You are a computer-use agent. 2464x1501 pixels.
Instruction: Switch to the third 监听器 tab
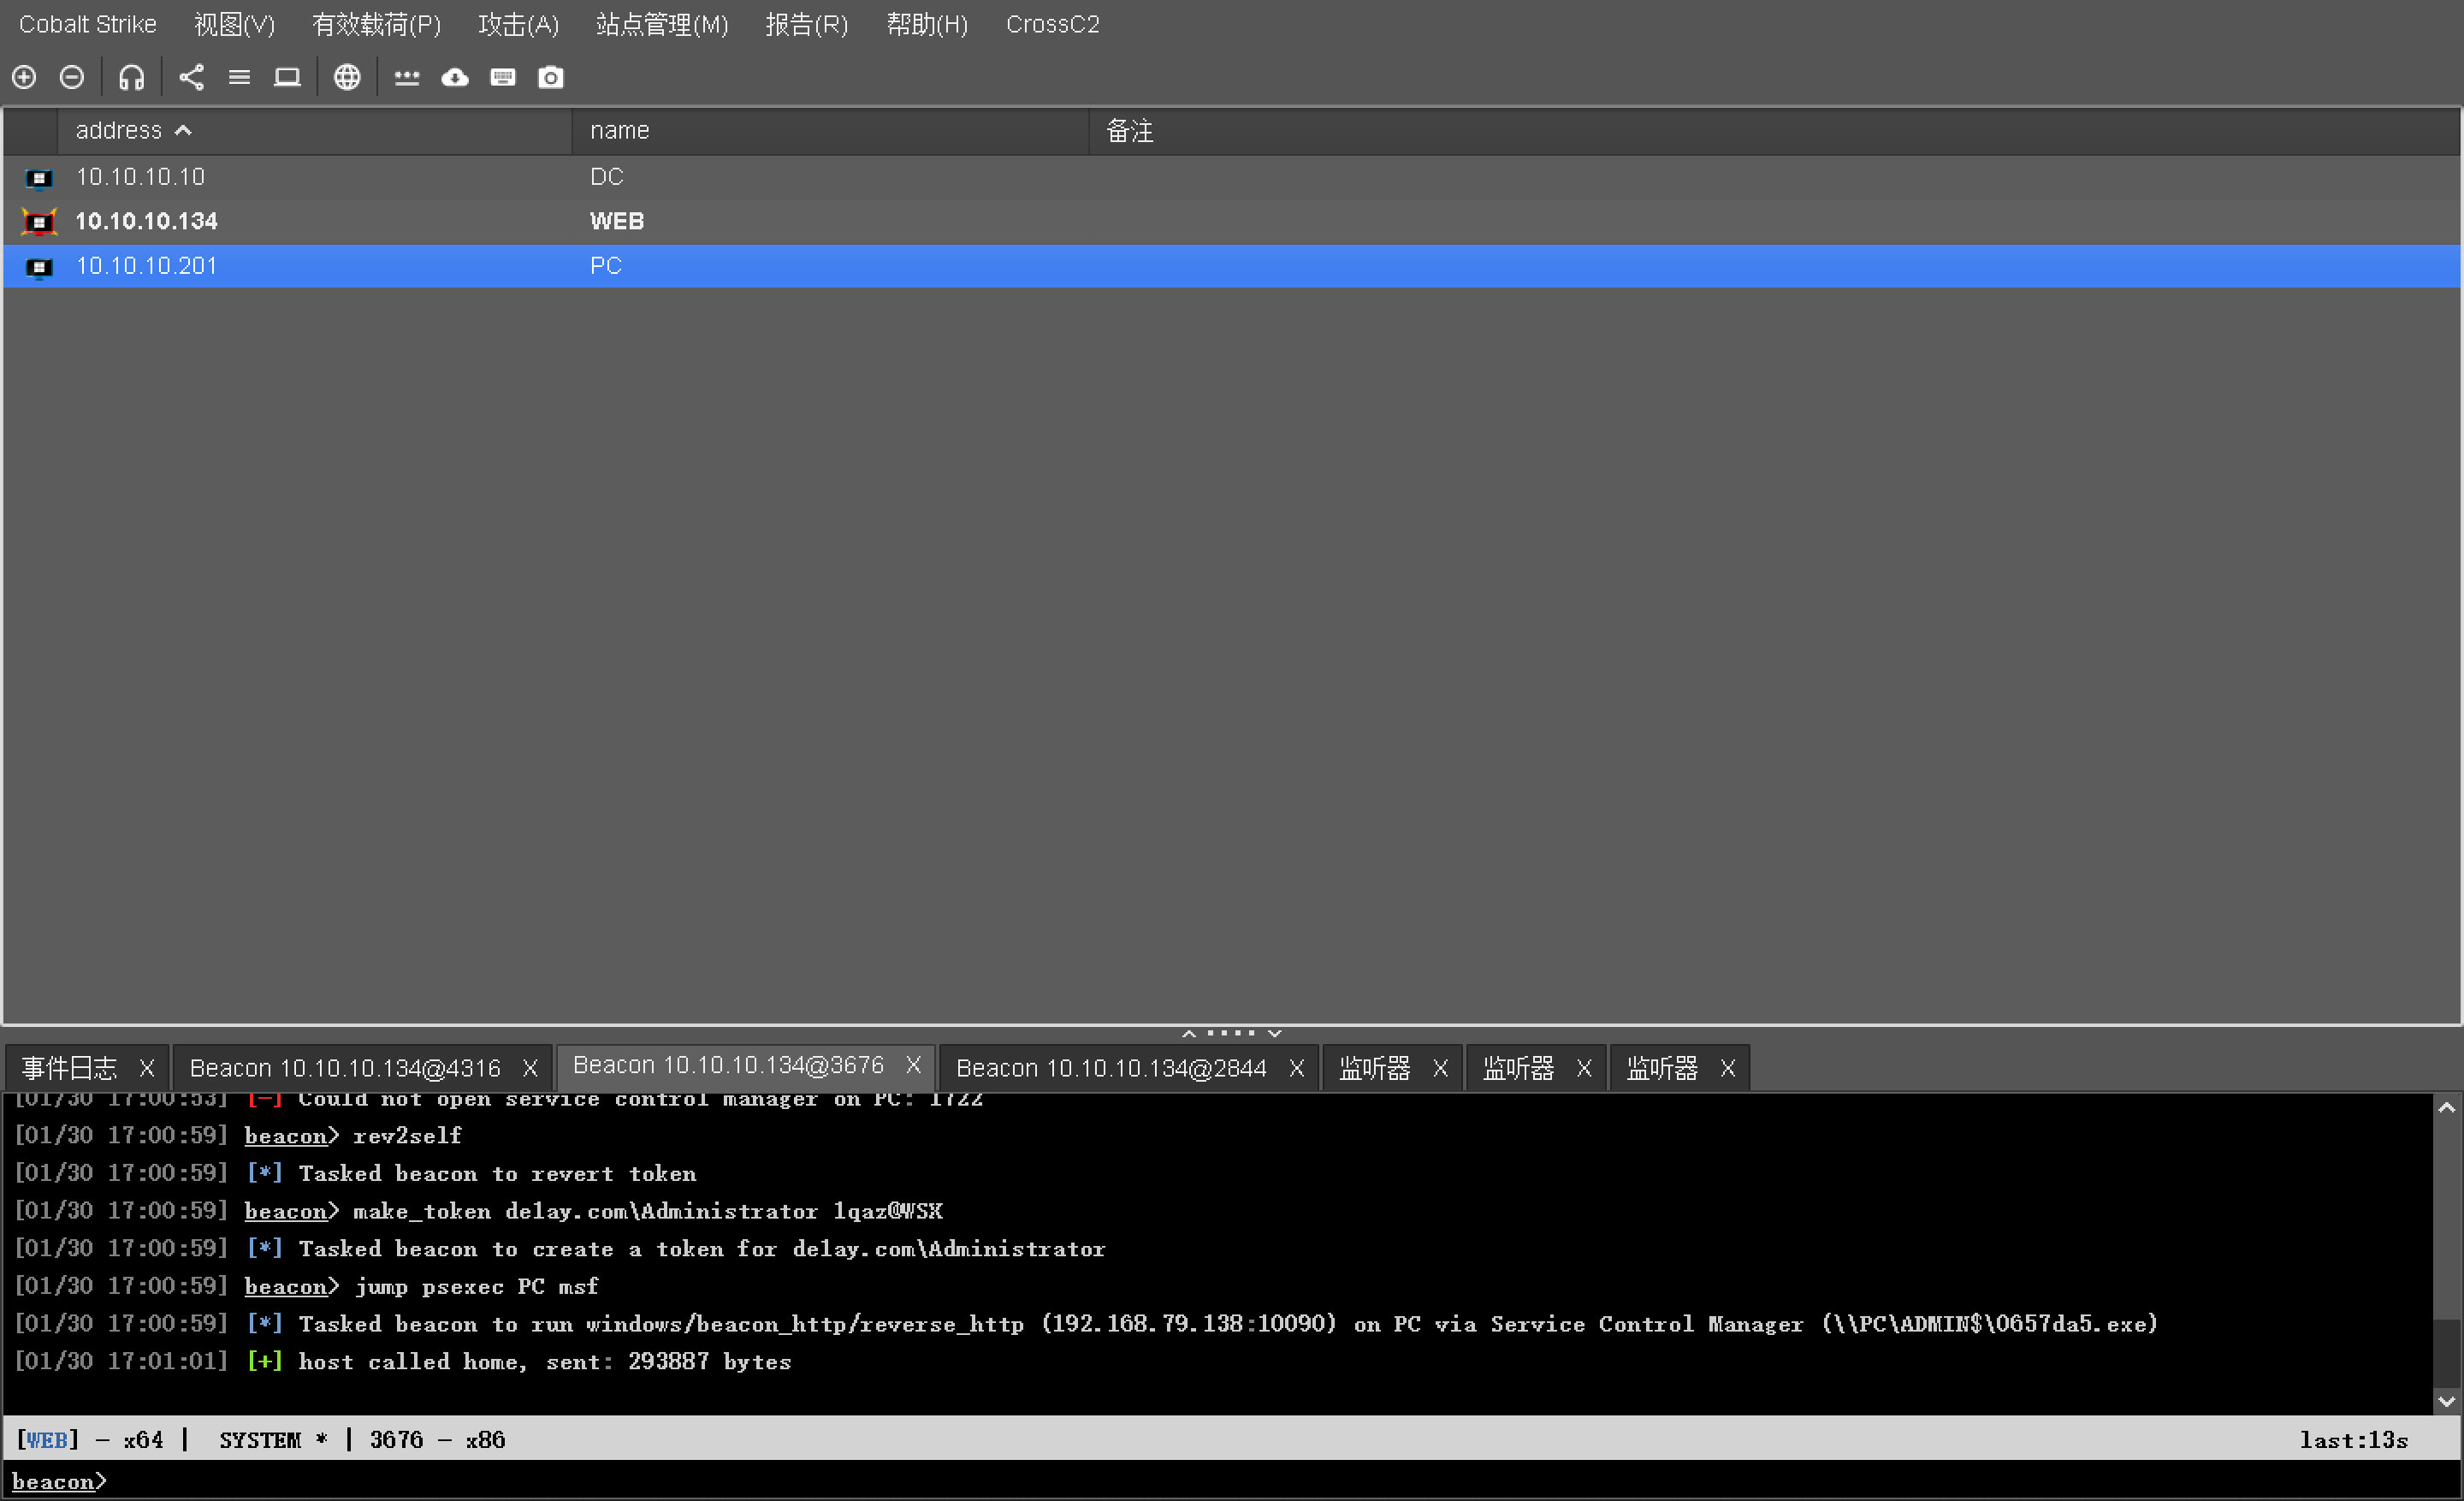tap(1662, 1068)
